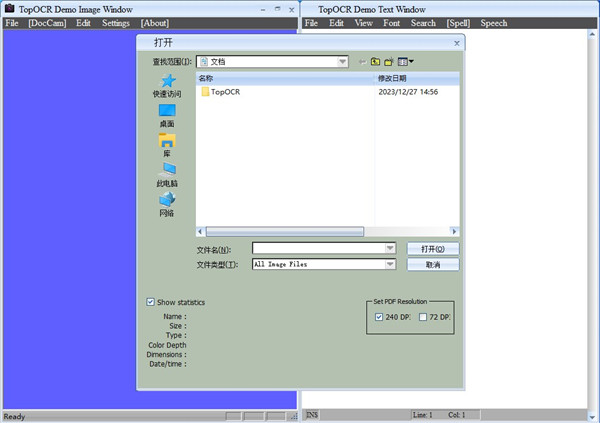Go up one folder level icon
The image size is (600, 423).
click(375, 62)
